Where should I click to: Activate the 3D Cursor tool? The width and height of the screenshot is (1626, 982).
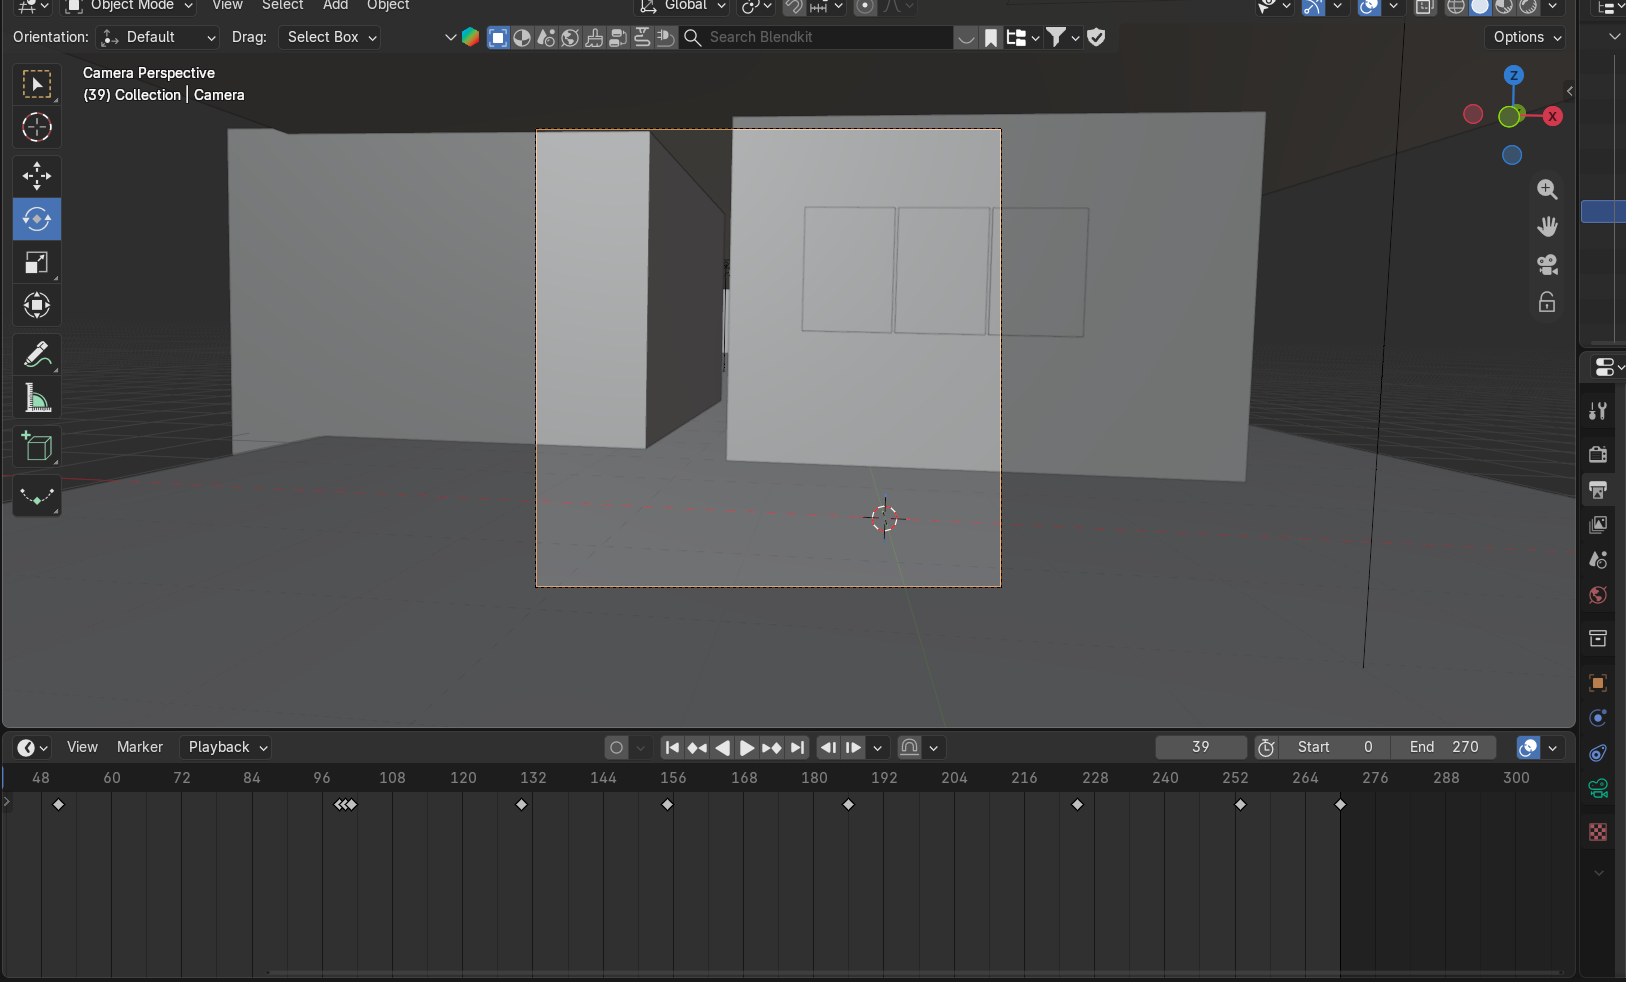(x=37, y=127)
